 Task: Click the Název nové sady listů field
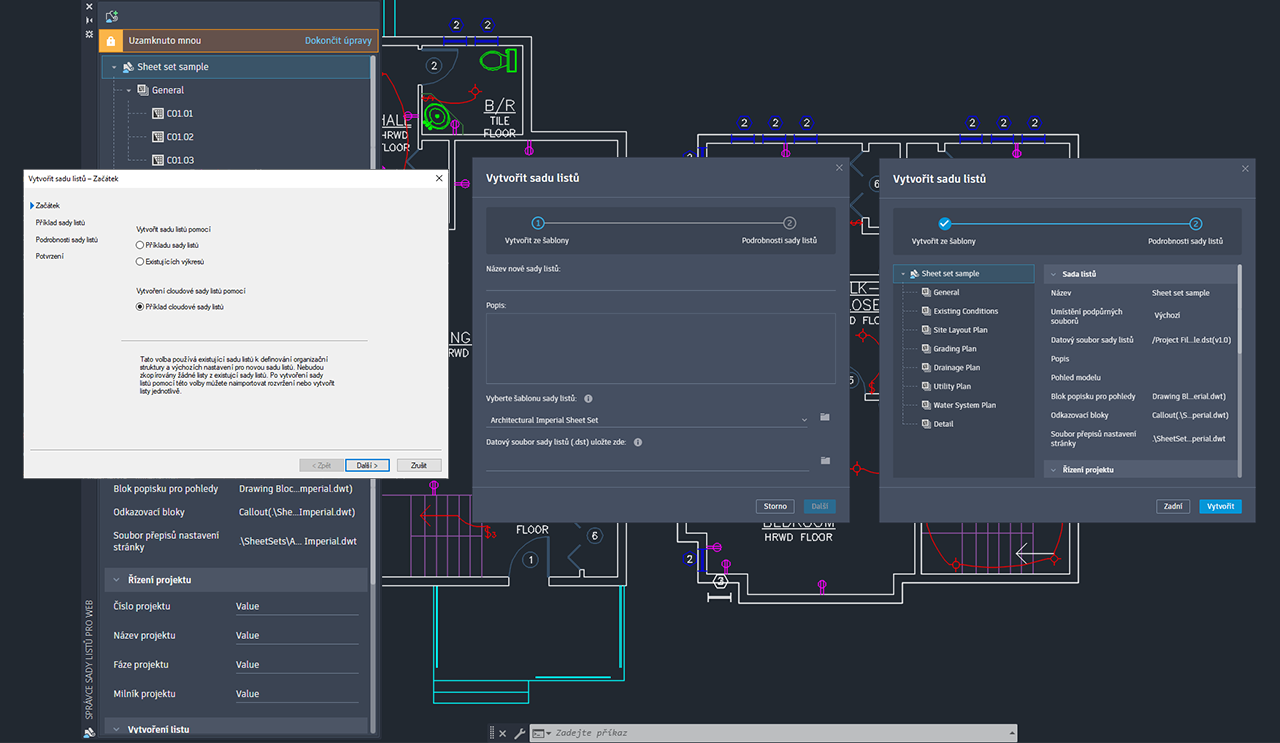click(x=660, y=283)
